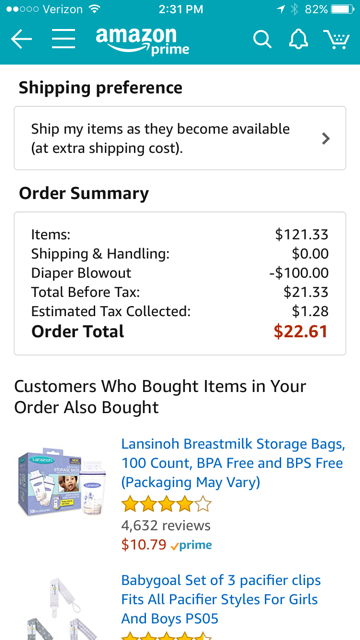Open Babygoal pacifier clips product link

click(221, 600)
